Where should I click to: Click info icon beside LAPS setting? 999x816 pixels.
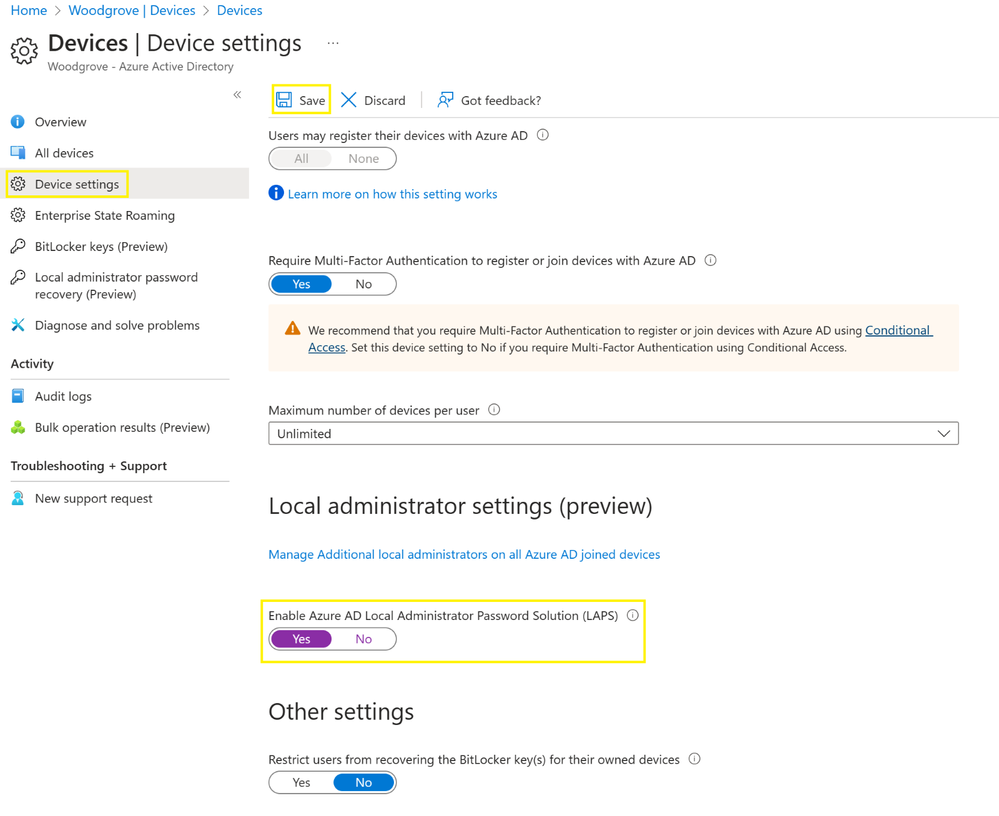pyautogui.click(x=632, y=615)
